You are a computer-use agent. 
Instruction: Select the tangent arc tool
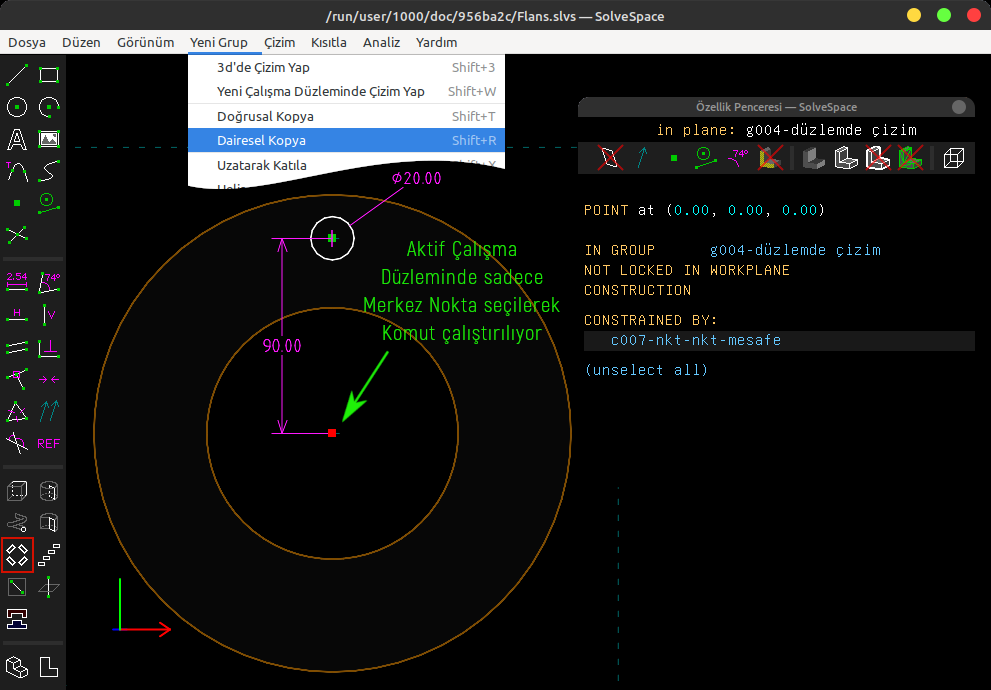click(17, 171)
